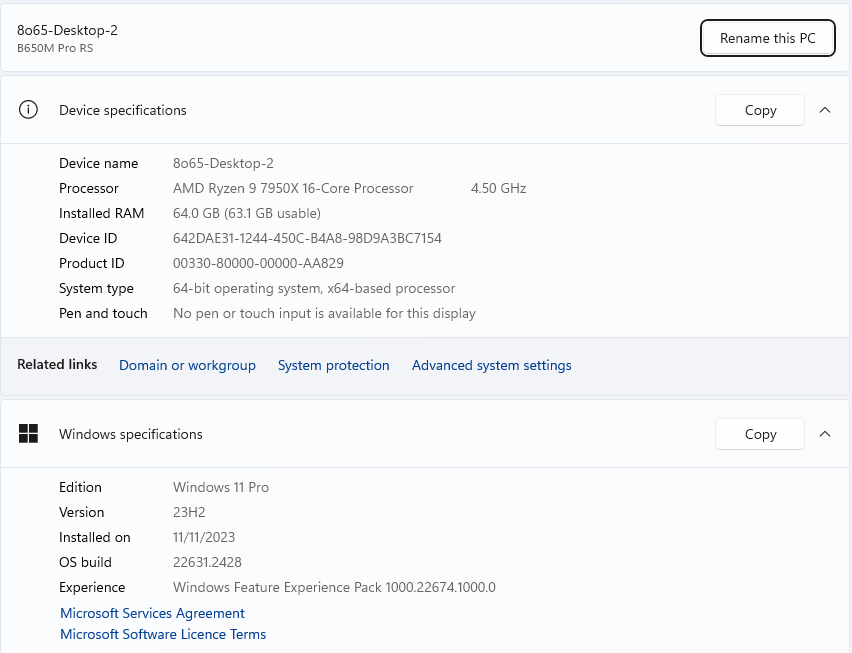Select the No pen or touch input text
The image size is (852, 653).
pyautogui.click(x=324, y=313)
